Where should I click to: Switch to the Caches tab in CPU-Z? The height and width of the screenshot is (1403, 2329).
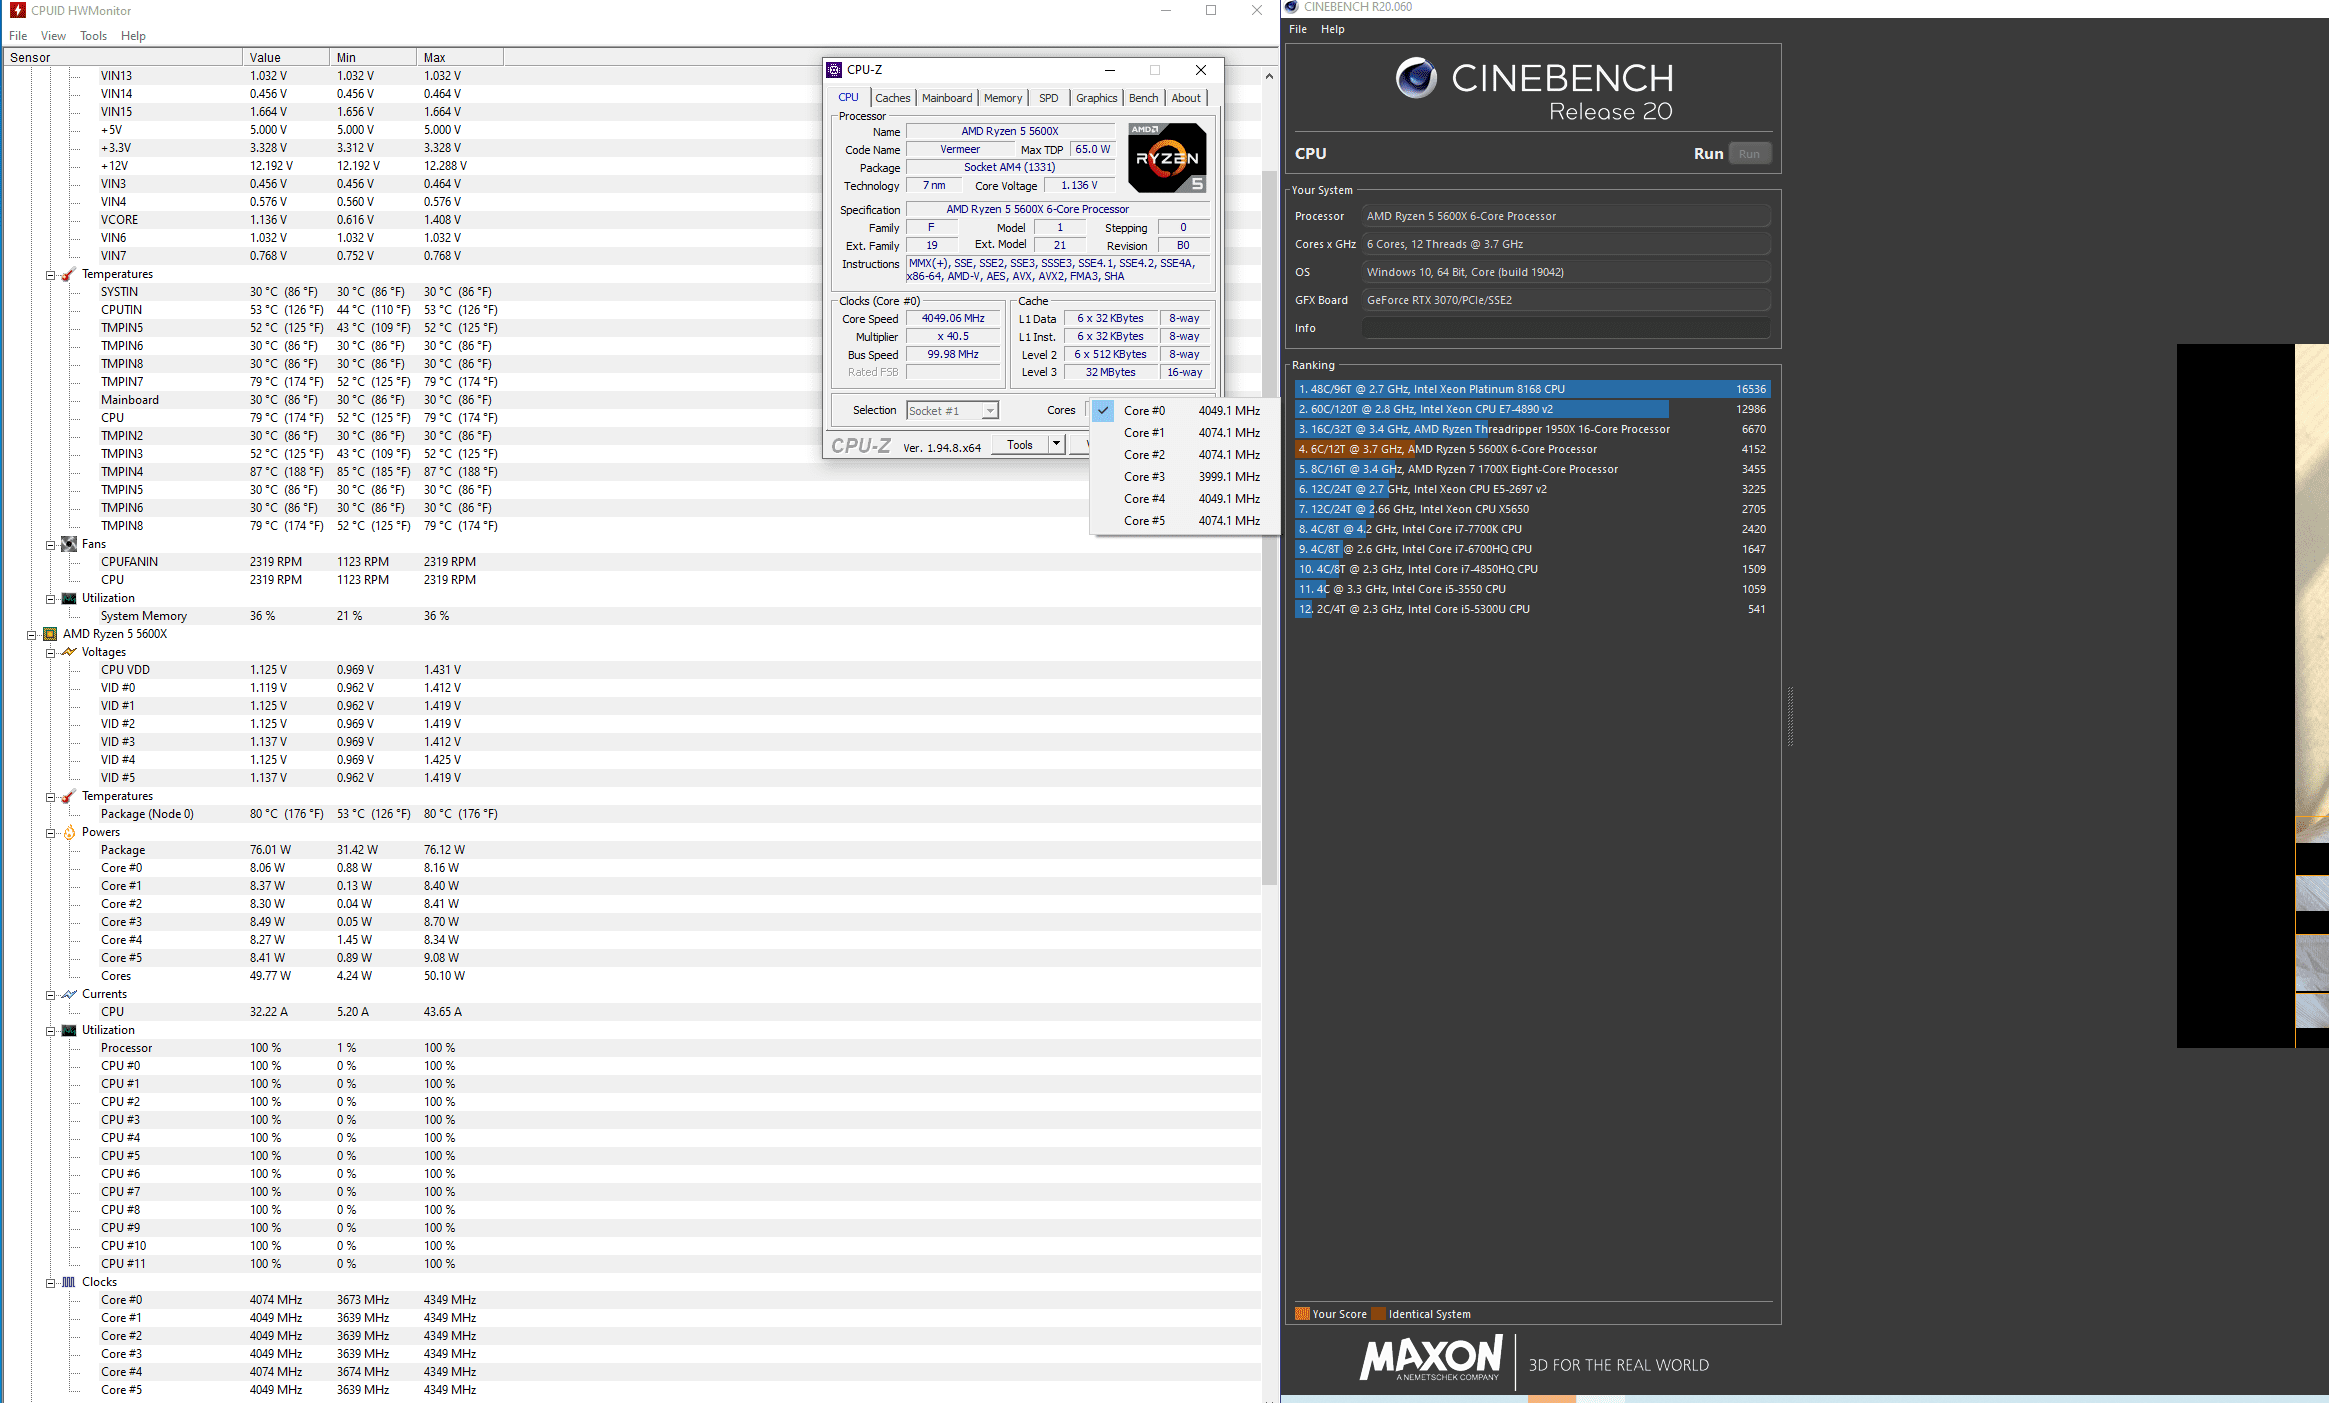892,98
